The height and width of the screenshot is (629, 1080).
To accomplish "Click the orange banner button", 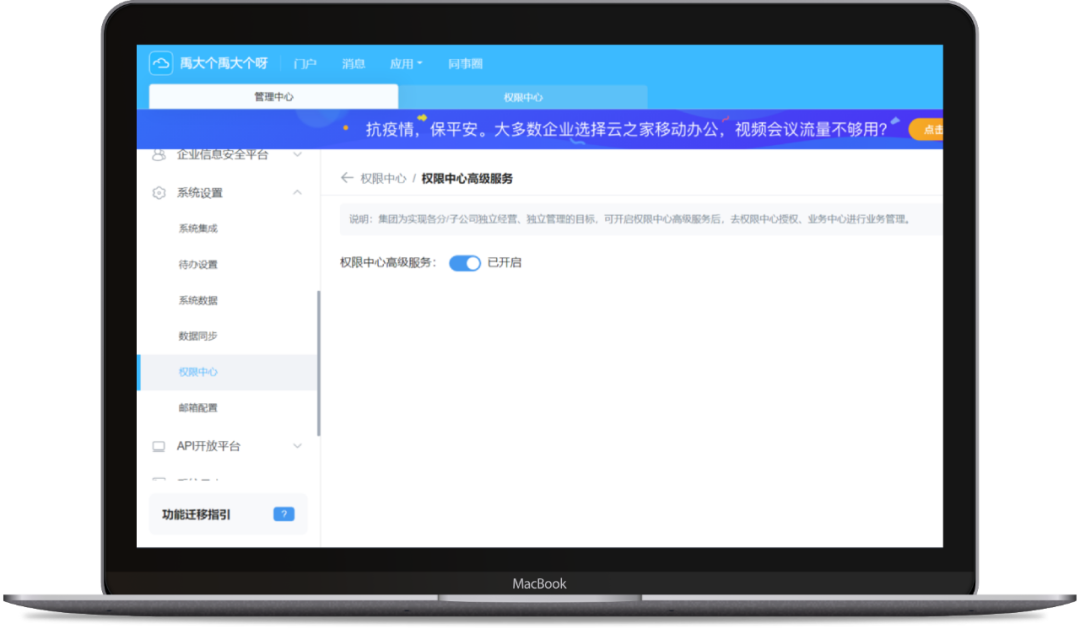I will [x=926, y=130].
